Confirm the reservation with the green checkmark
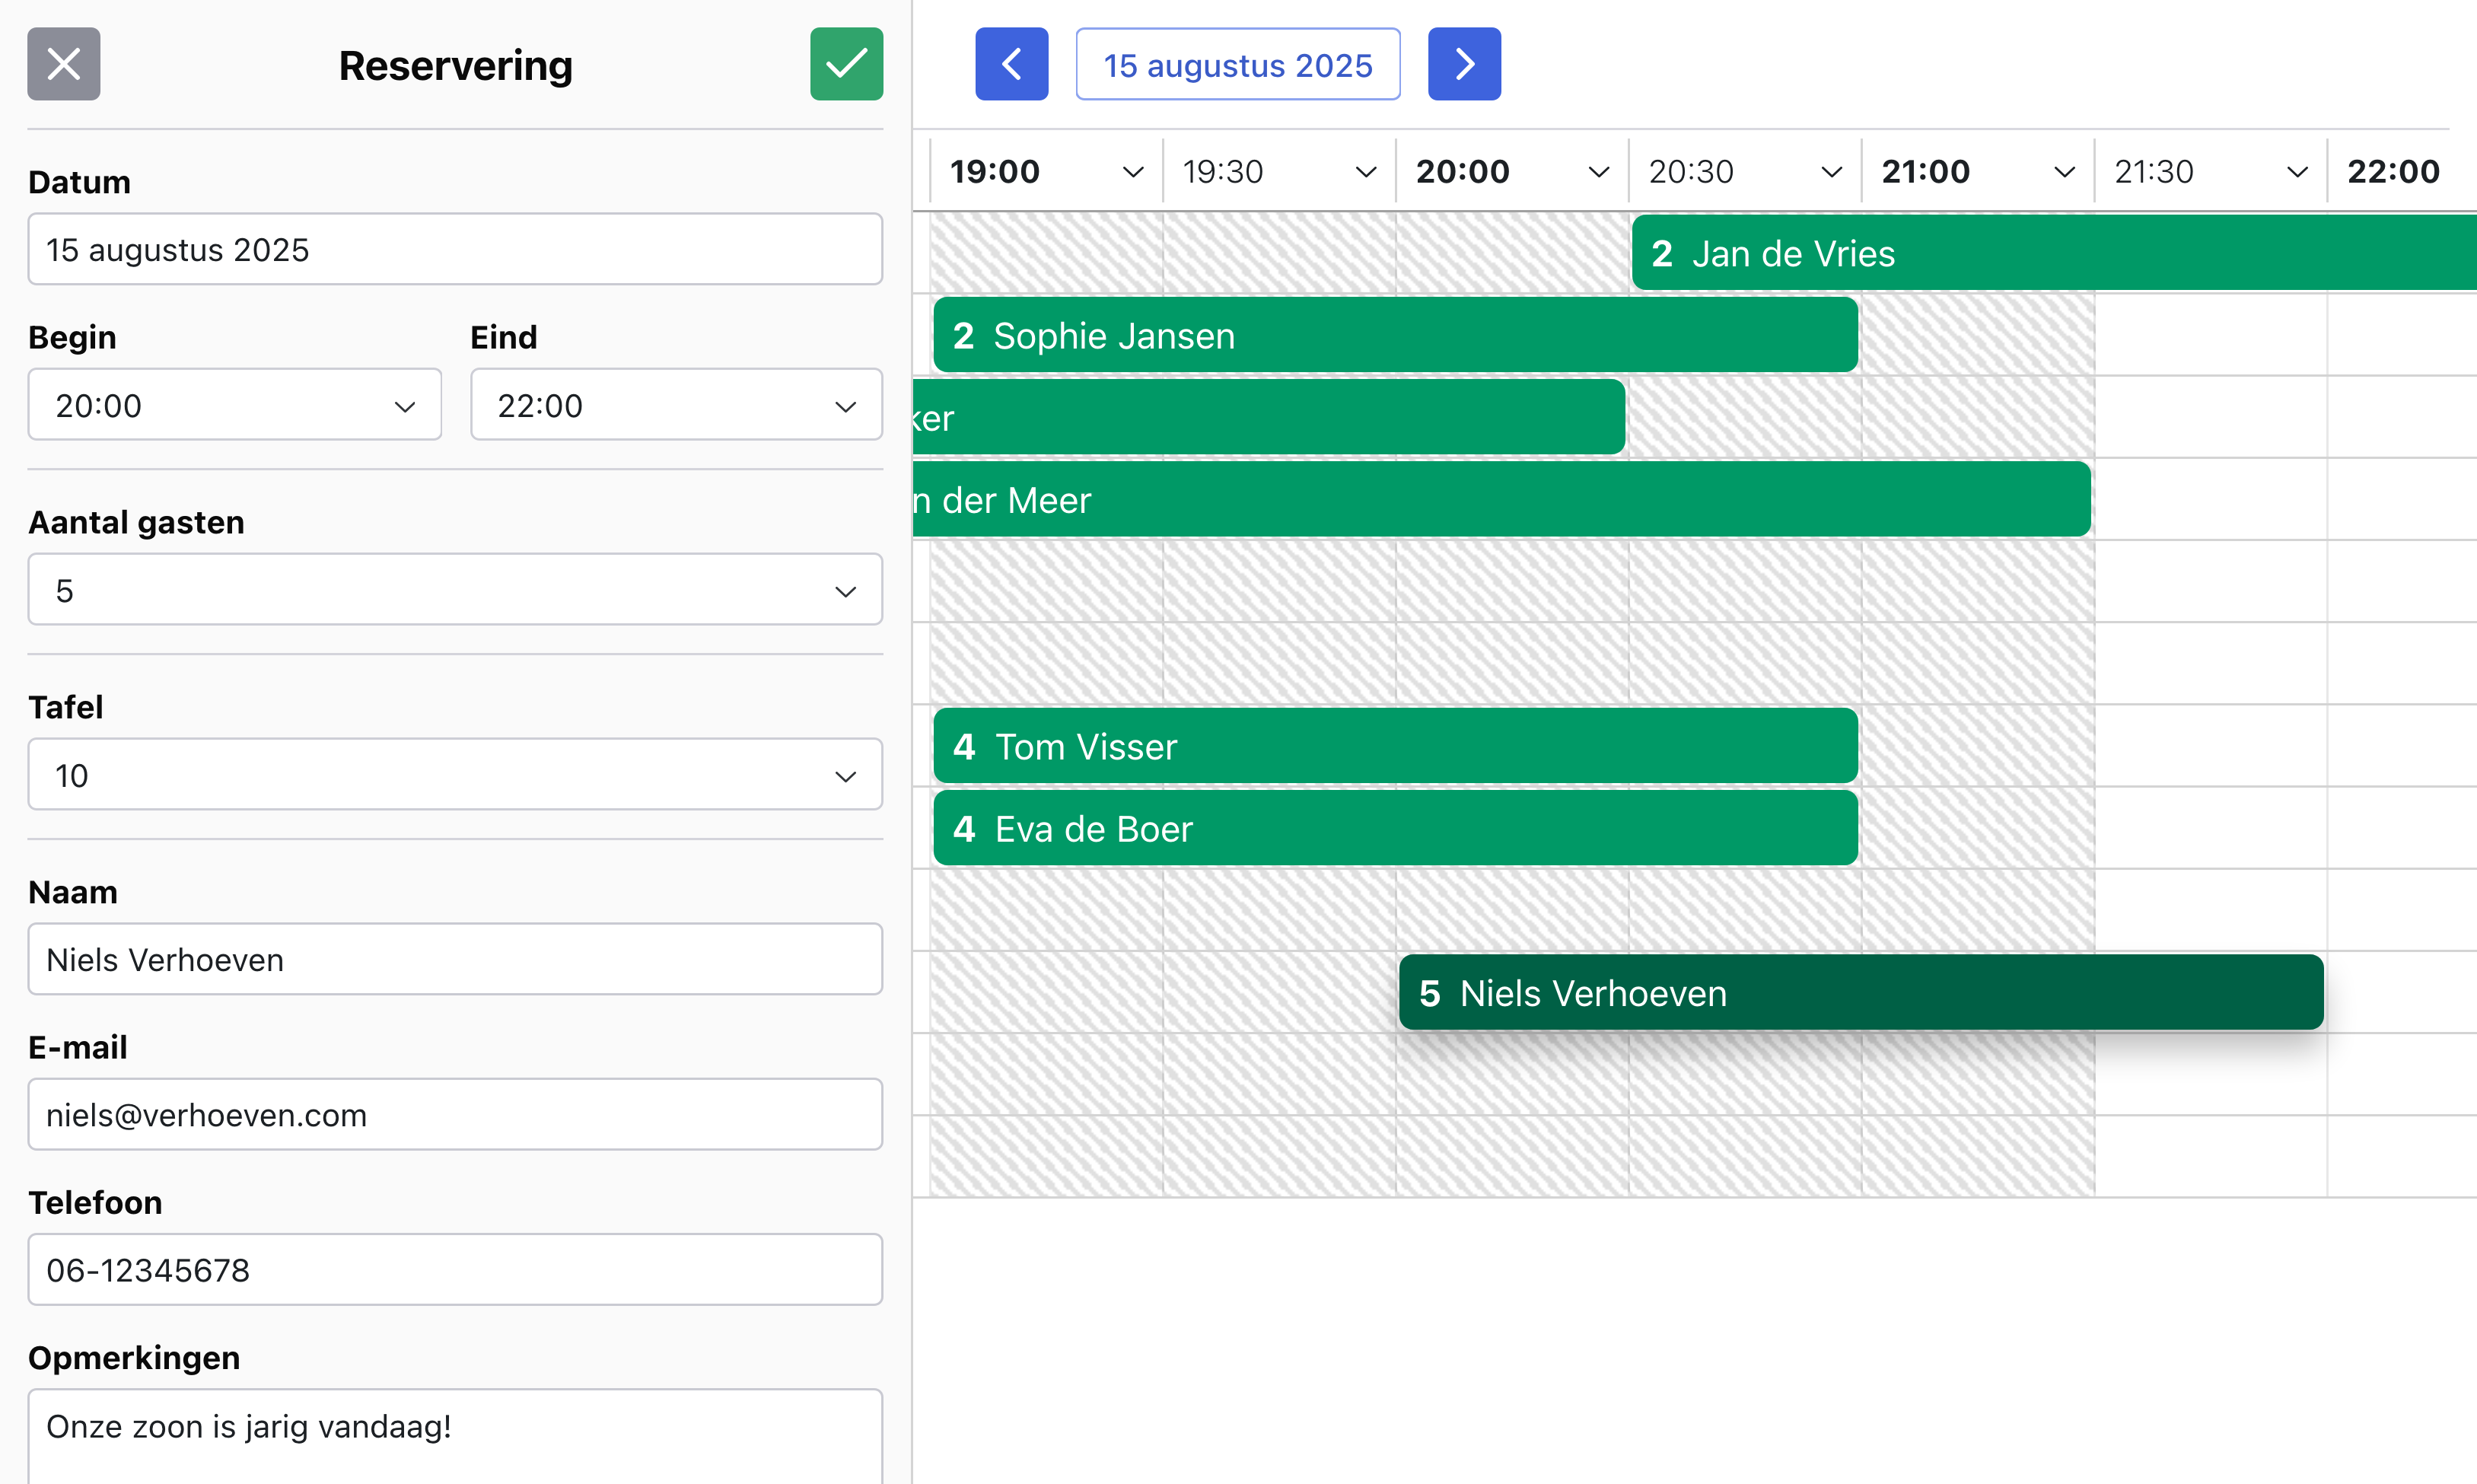This screenshot has height=1484, width=2477. [x=846, y=64]
